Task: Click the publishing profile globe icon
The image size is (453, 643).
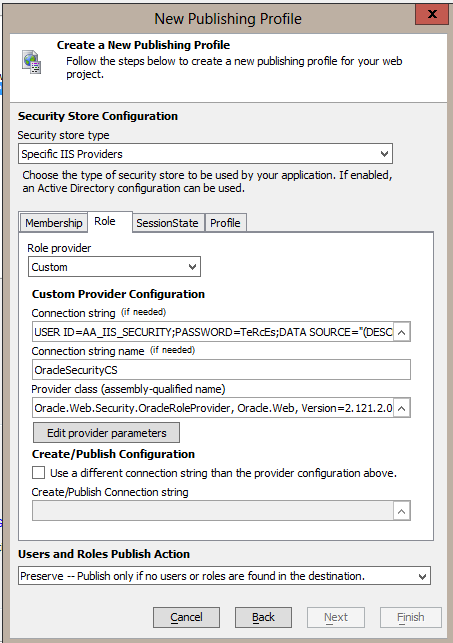Action: (x=32, y=62)
